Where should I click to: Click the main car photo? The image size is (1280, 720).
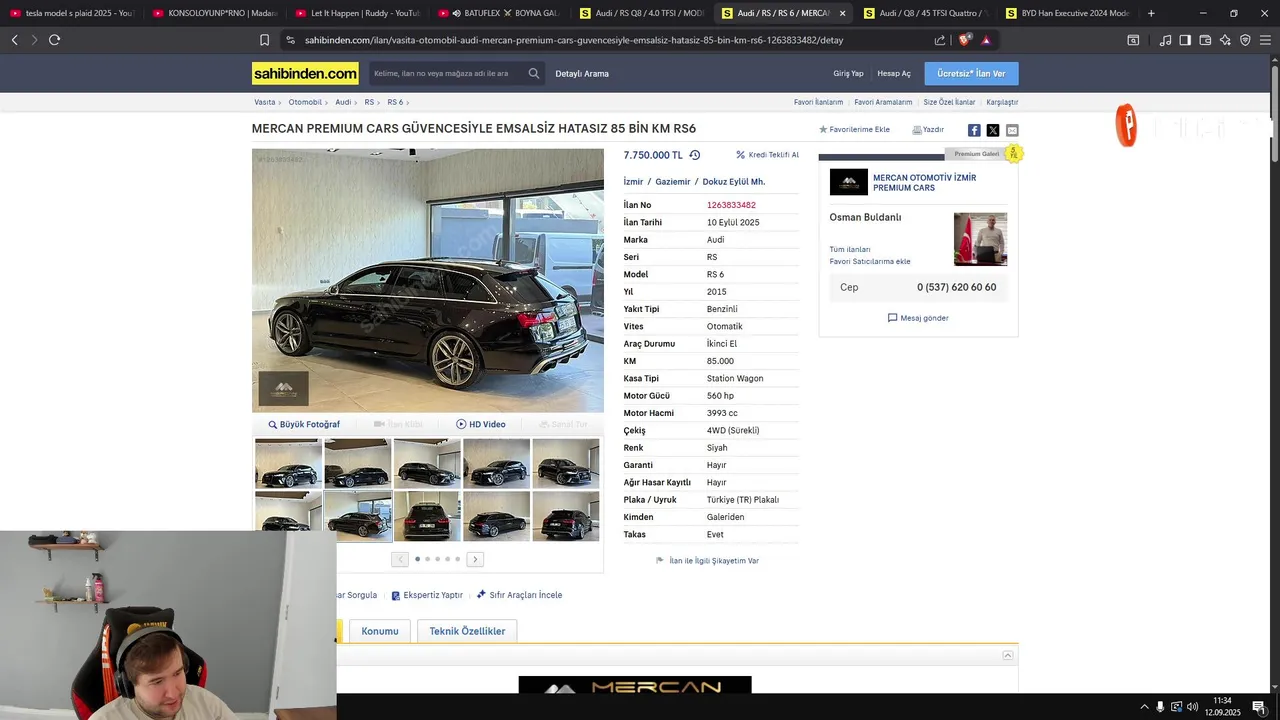pyautogui.click(x=428, y=280)
